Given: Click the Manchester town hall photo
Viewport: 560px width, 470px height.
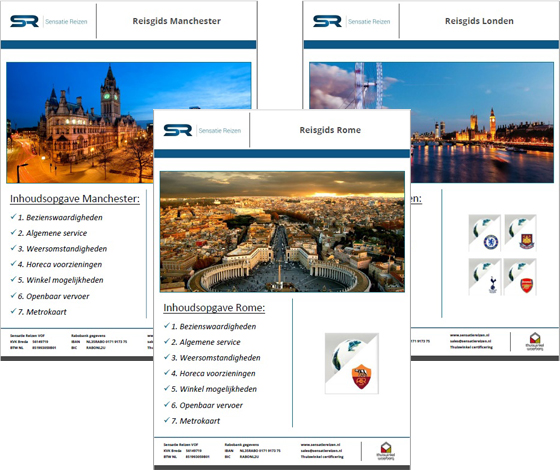Looking at the screenshot, I should tap(80, 122).
